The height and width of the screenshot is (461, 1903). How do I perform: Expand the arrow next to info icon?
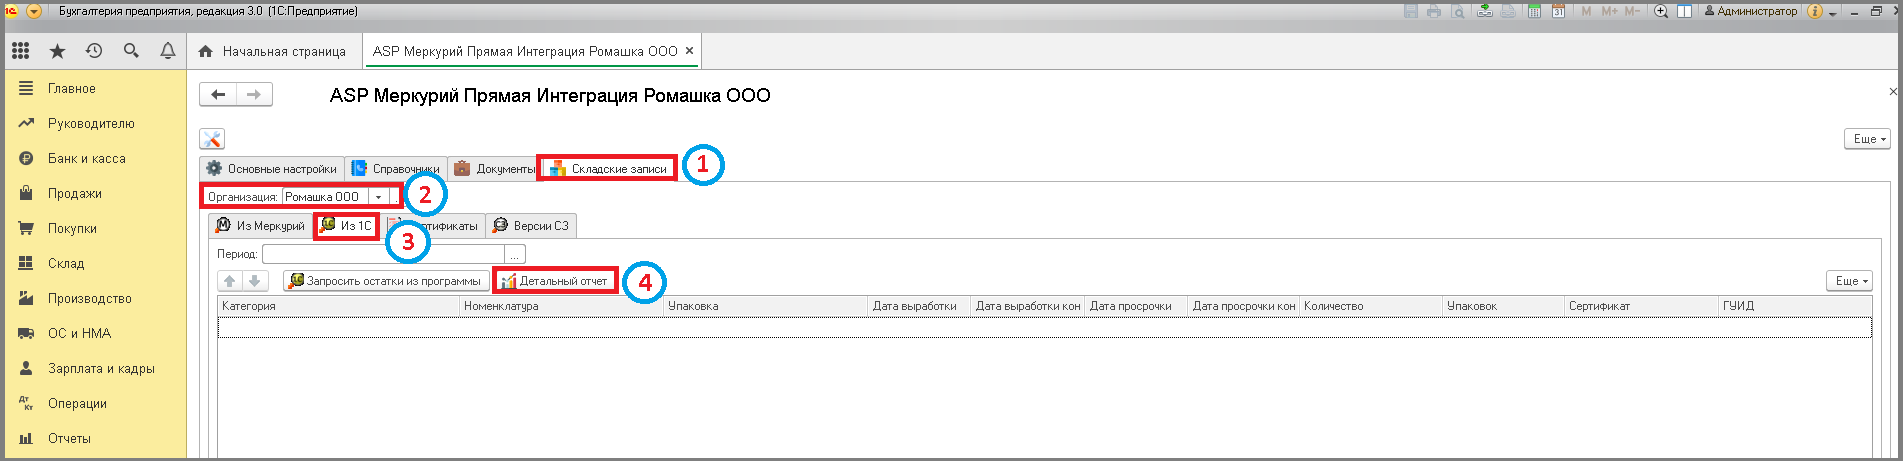pos(1832,13)
